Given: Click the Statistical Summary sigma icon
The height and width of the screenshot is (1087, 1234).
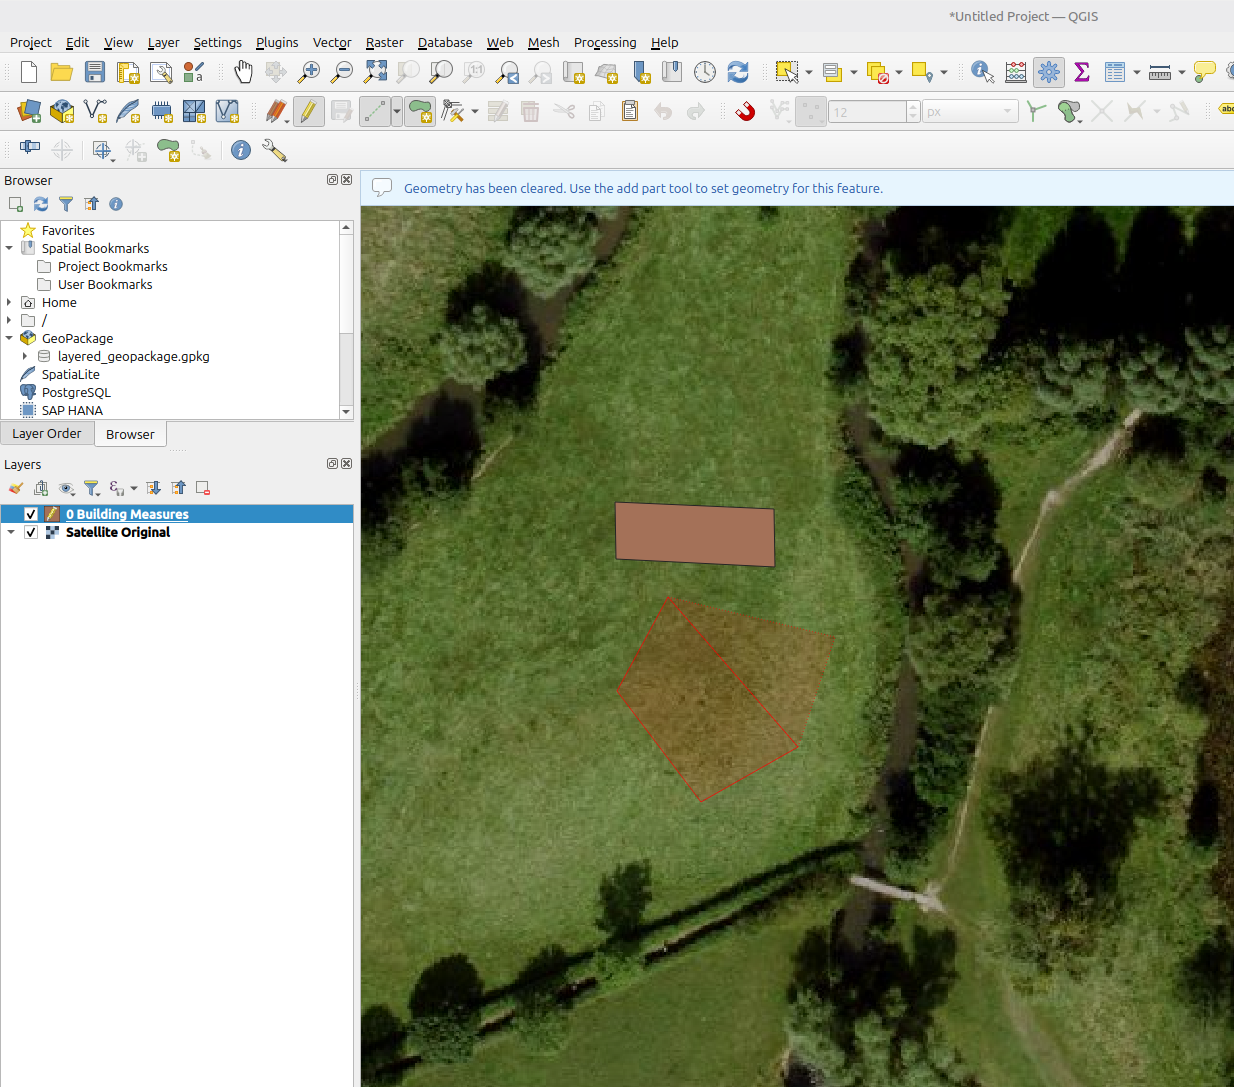Looking at the screenshot, I should point(1081,72).
